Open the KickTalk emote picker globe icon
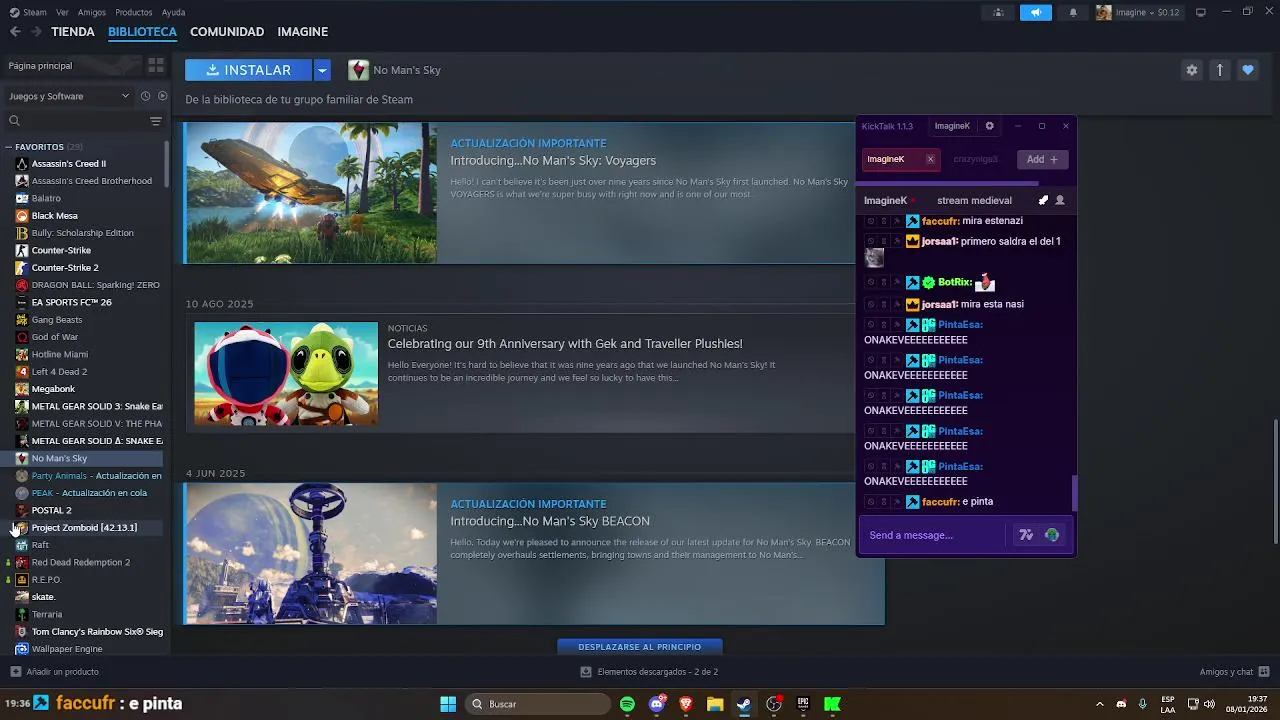The width and height of the screenshot is (1280, 720). (x=1052, y=535)
